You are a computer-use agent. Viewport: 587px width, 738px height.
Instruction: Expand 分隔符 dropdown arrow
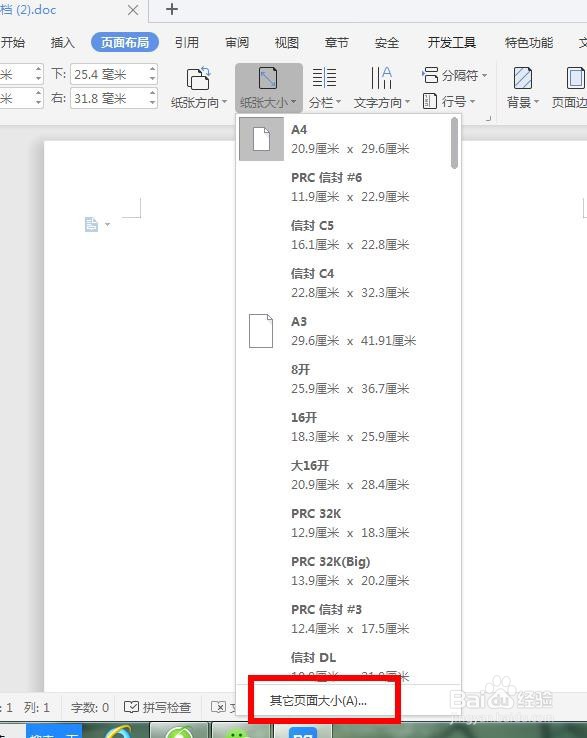484,75
